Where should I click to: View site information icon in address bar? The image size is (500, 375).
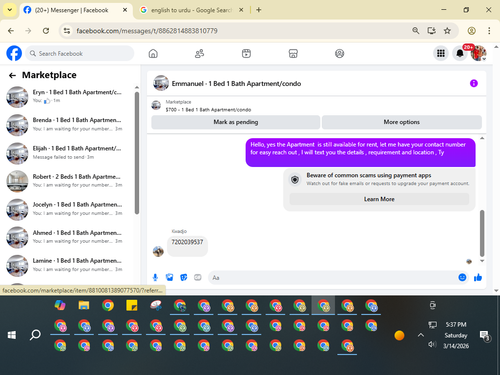(x=67, y=31)
